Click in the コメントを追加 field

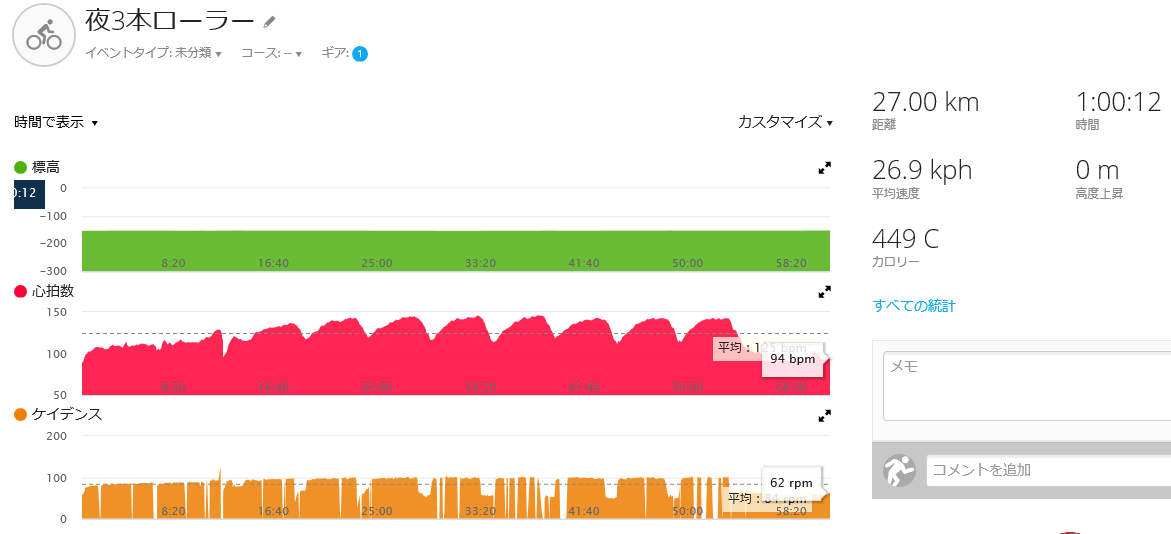pos(1049,471)
